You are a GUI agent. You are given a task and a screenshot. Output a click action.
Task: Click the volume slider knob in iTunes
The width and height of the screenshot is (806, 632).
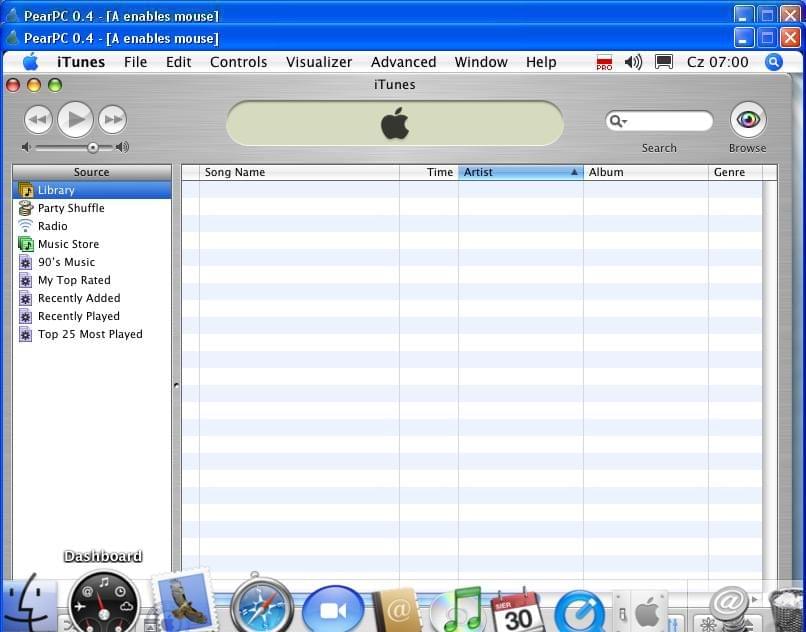tap(93, 148)
